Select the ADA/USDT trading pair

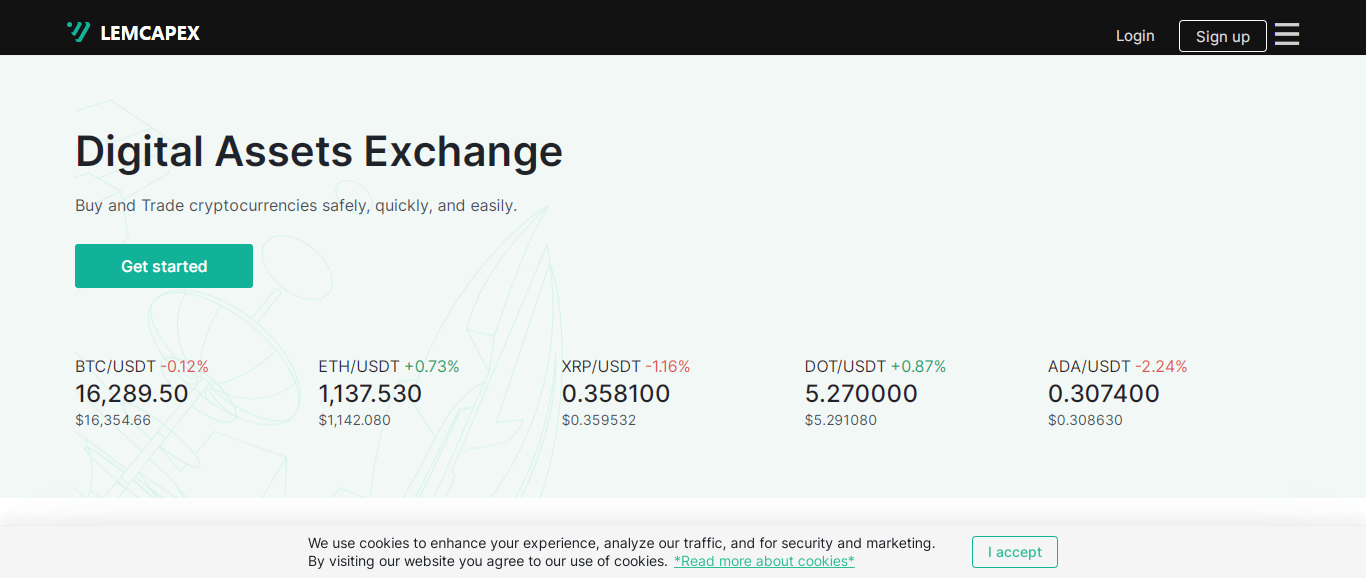coord(1089,367)
